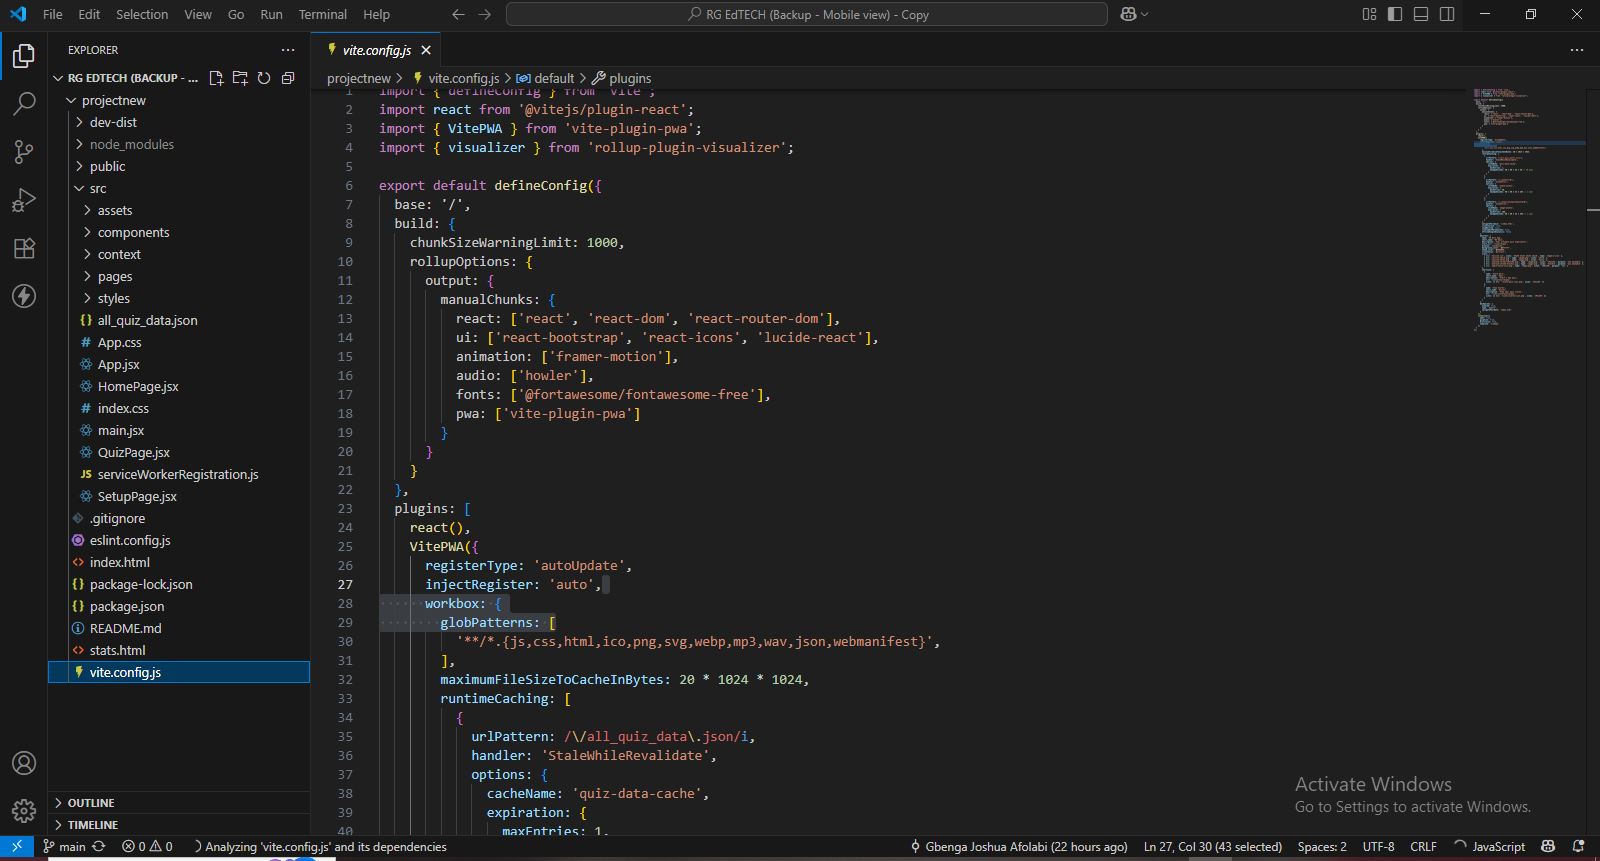Open the Extensions view
Image resolution: width=1600 pixels, height=861 pixels.
(x=24, y=248)
